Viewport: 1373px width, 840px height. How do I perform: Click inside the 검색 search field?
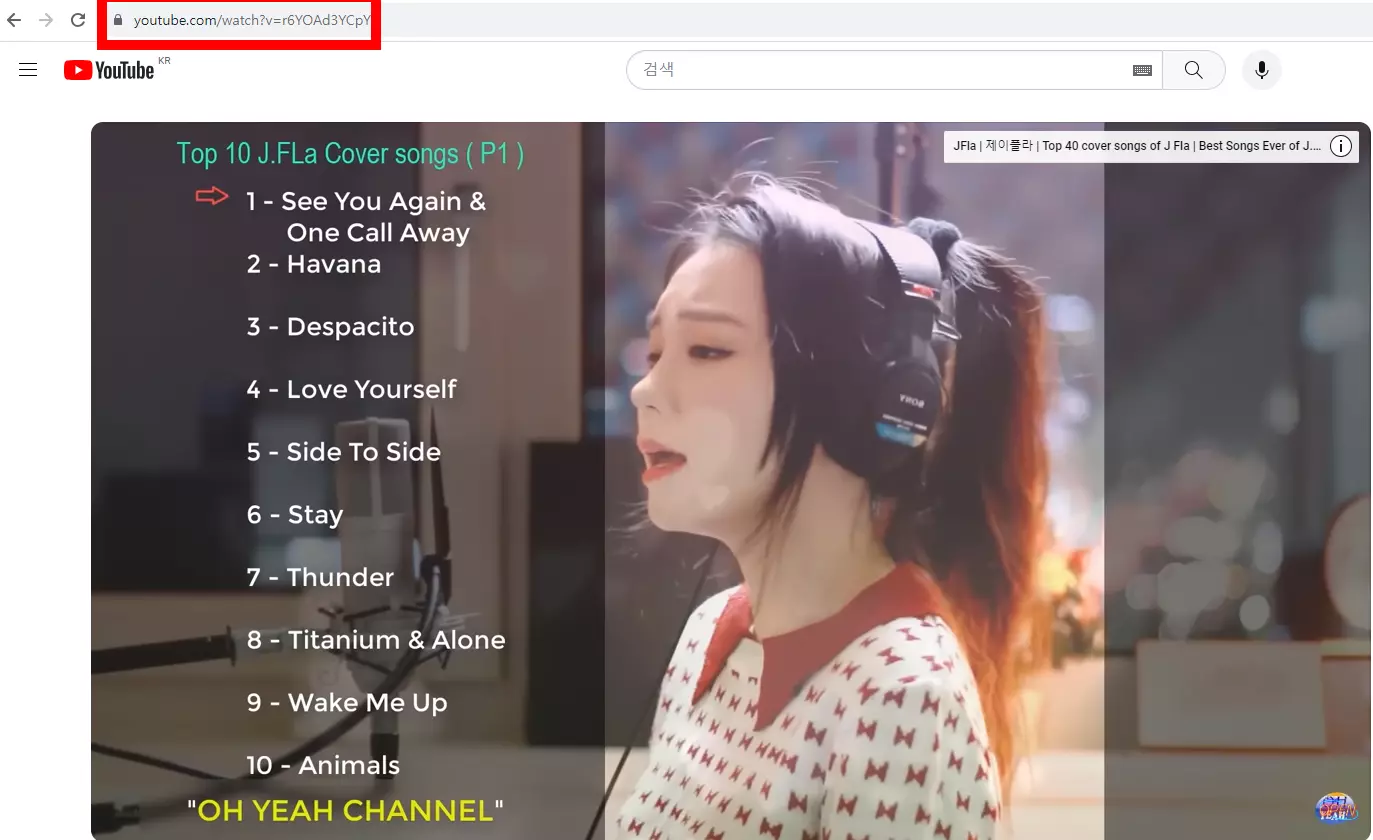click(x=880, y=70)
